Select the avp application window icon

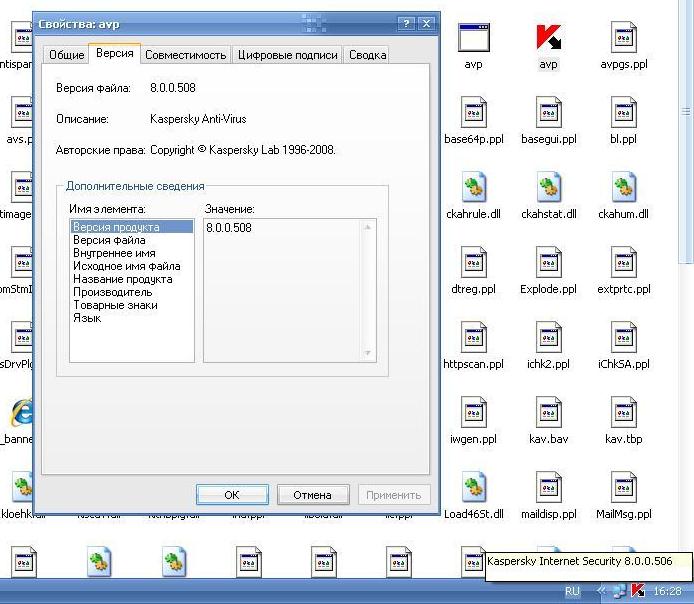click(x=474, y=38)
